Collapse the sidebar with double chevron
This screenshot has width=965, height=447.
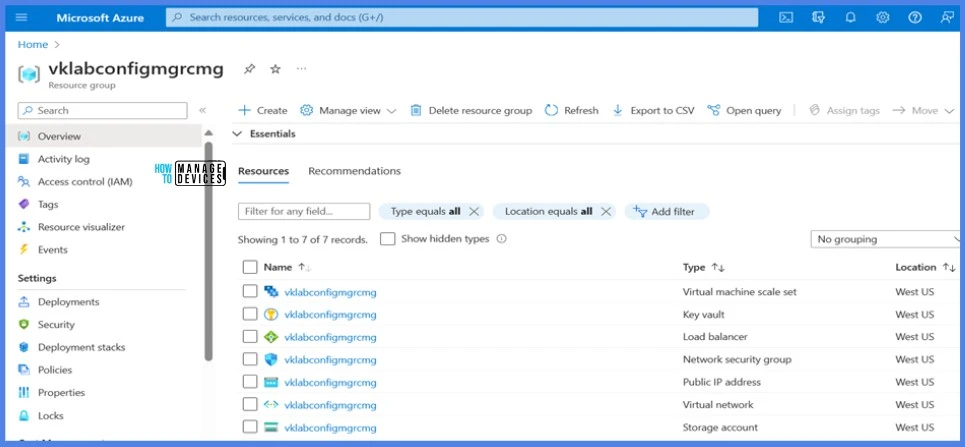[202, 110]
